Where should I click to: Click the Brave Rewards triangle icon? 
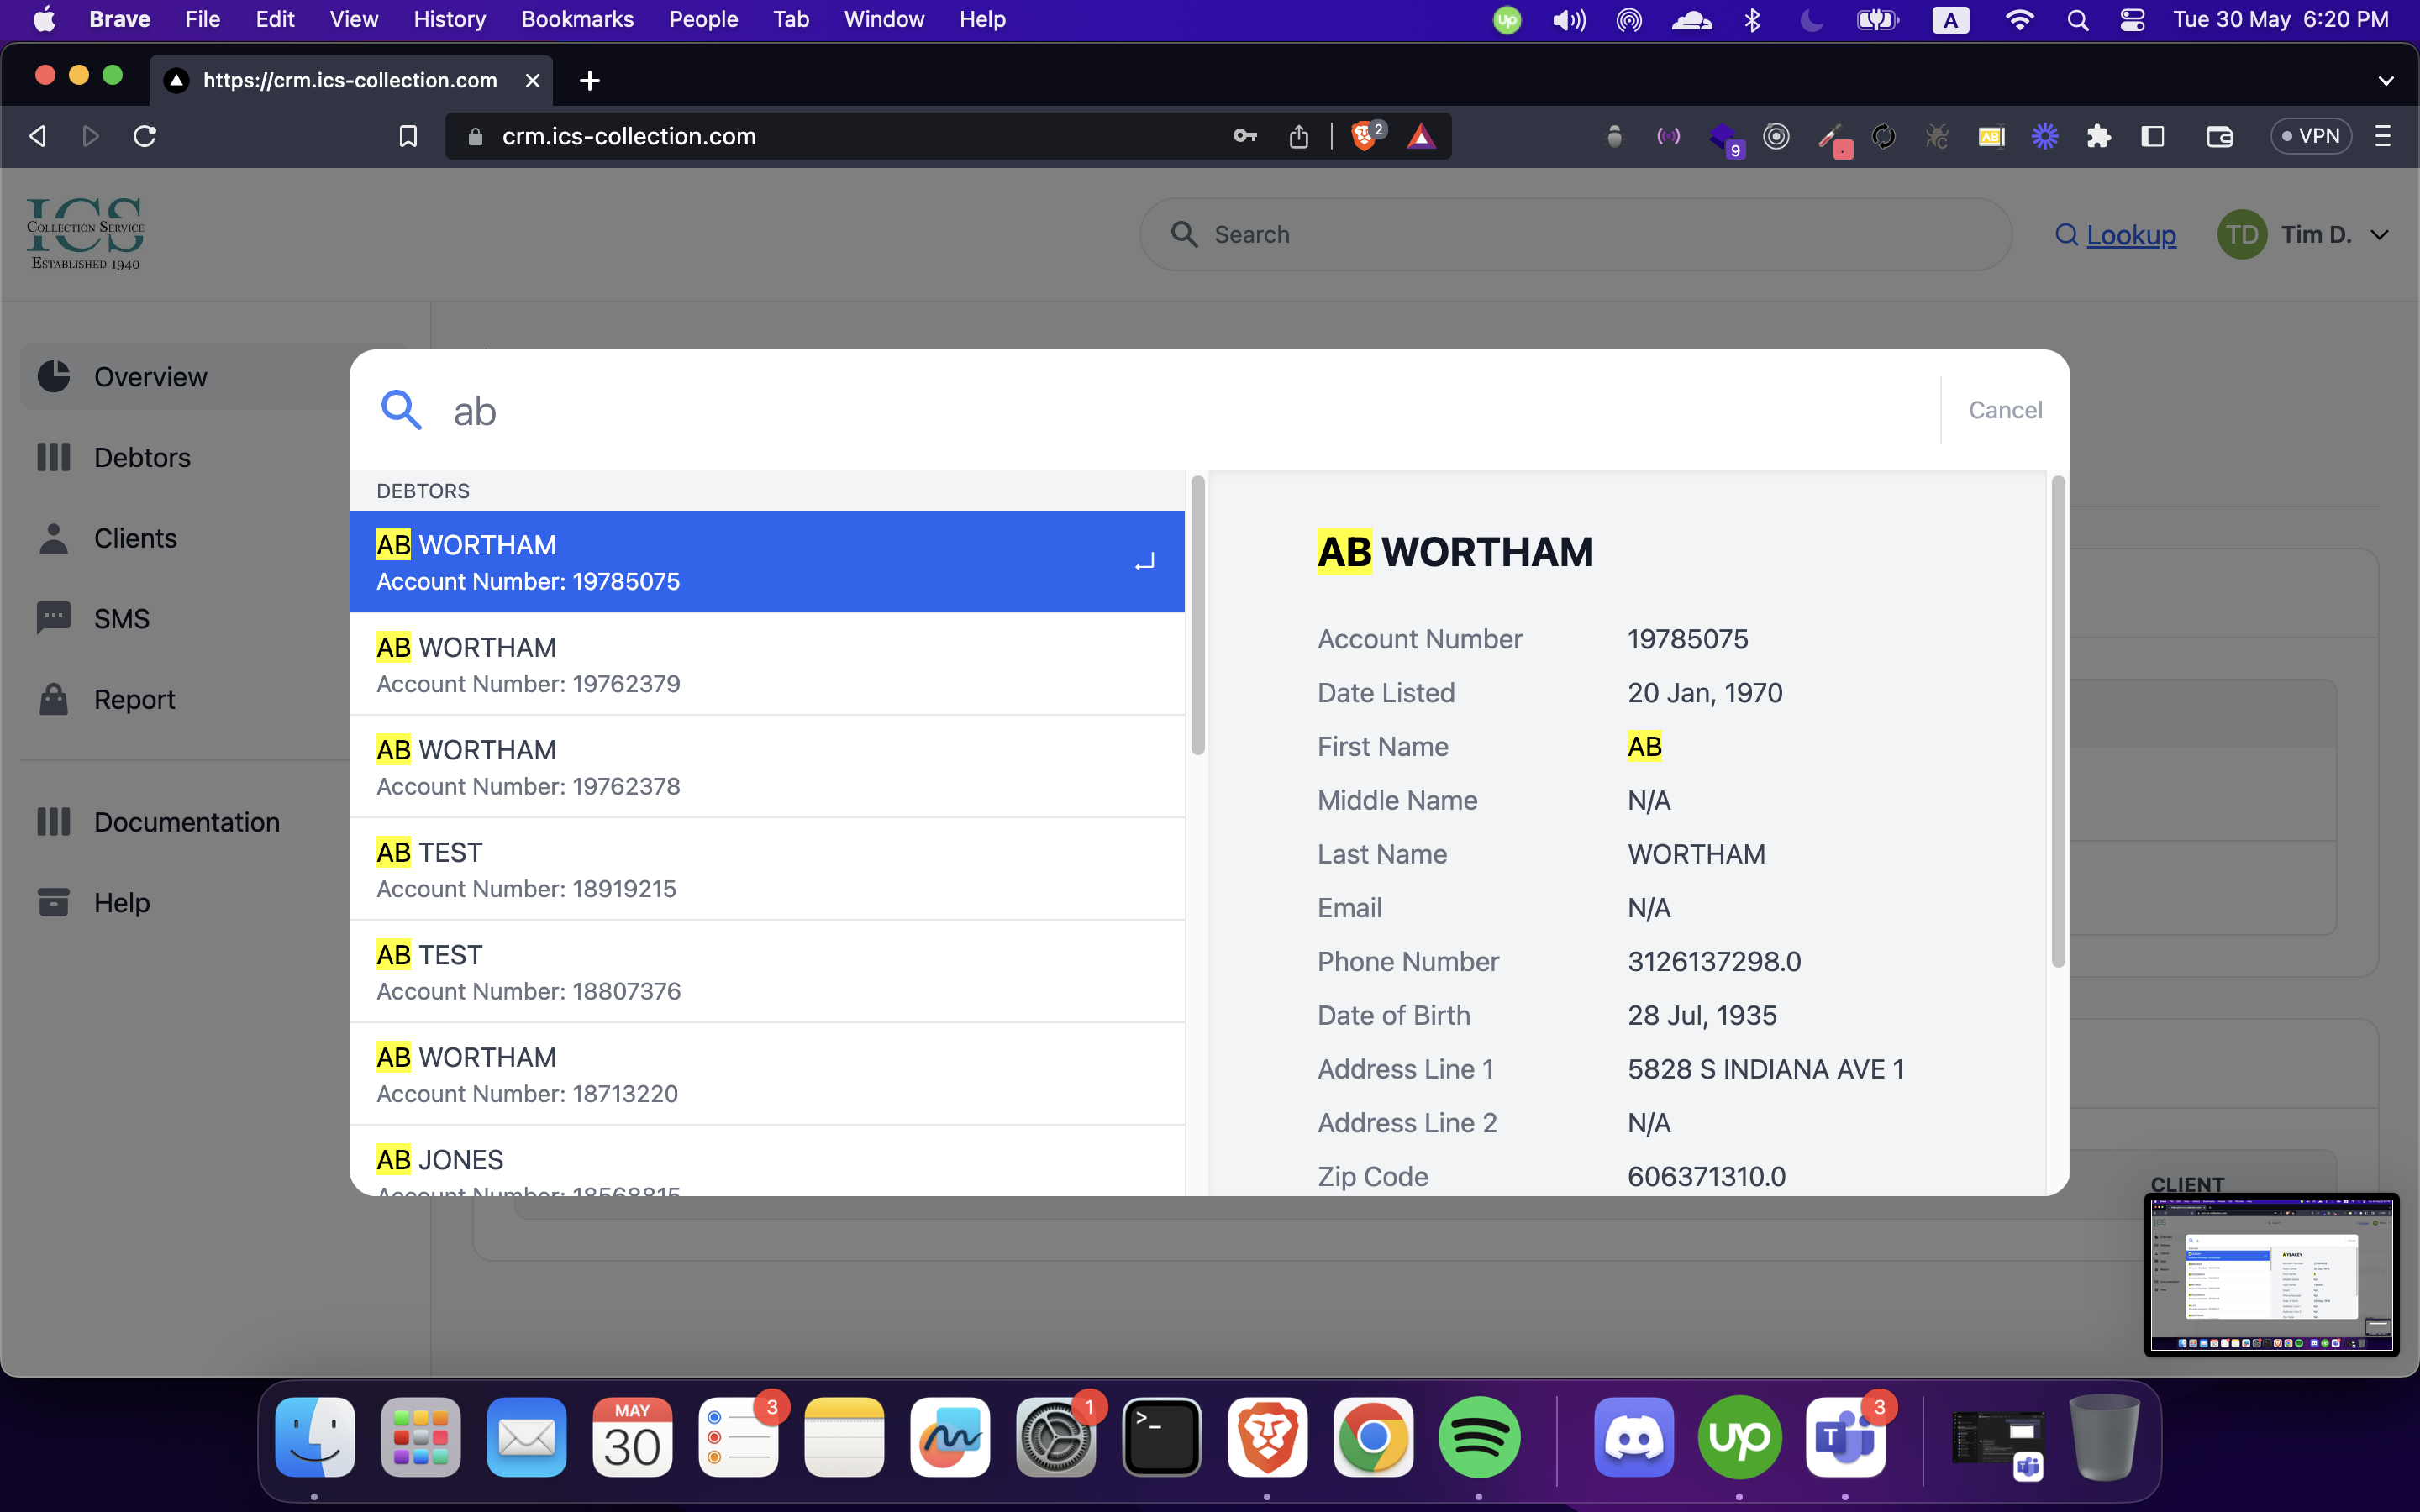coord(1420,136)
